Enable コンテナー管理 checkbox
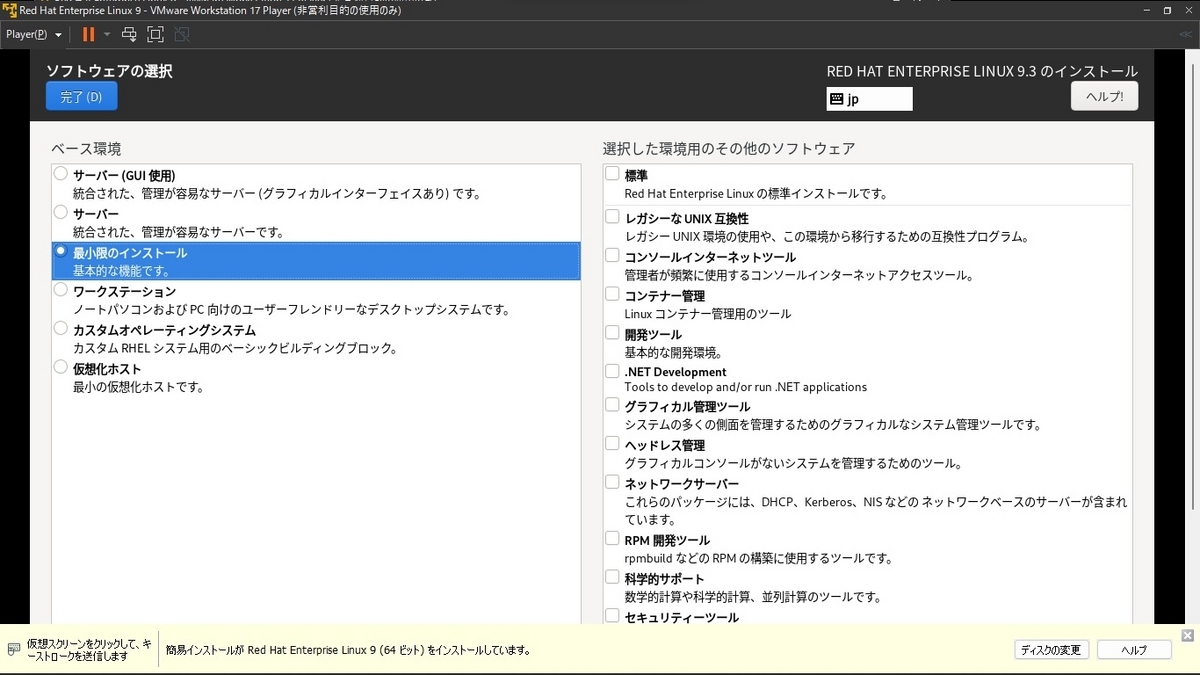Screen dimensions: 1200x675 612,295
